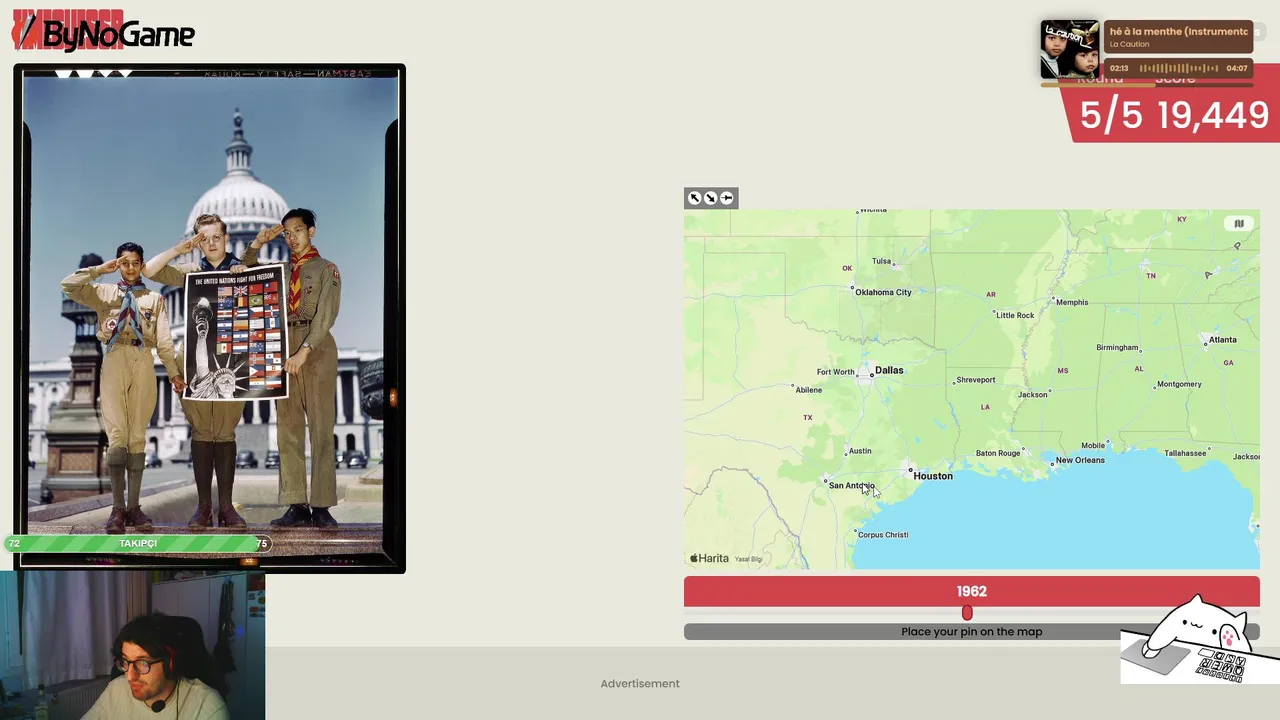Click the red 1962 year bar

(x=971, y=591)
